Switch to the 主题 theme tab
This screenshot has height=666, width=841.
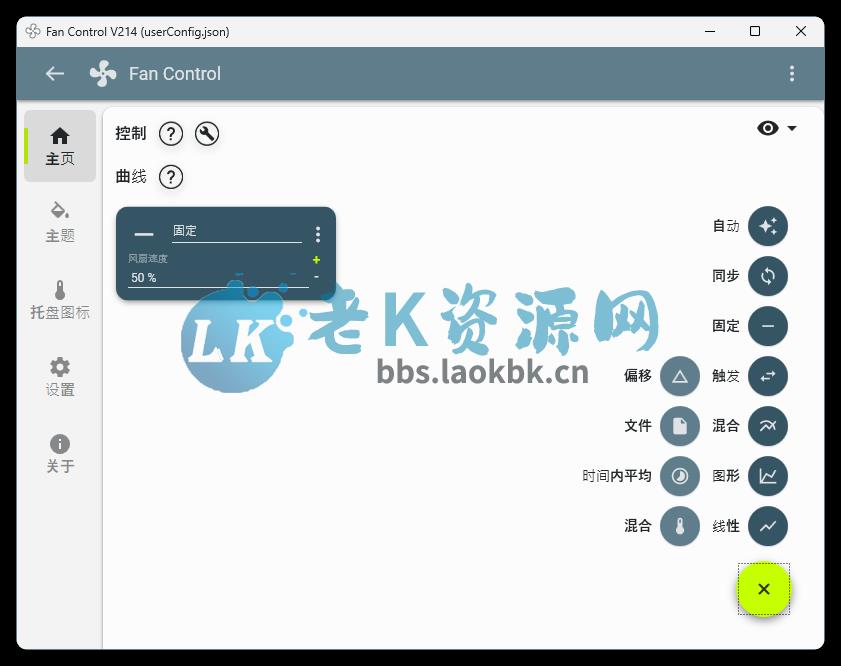[60, 223]
